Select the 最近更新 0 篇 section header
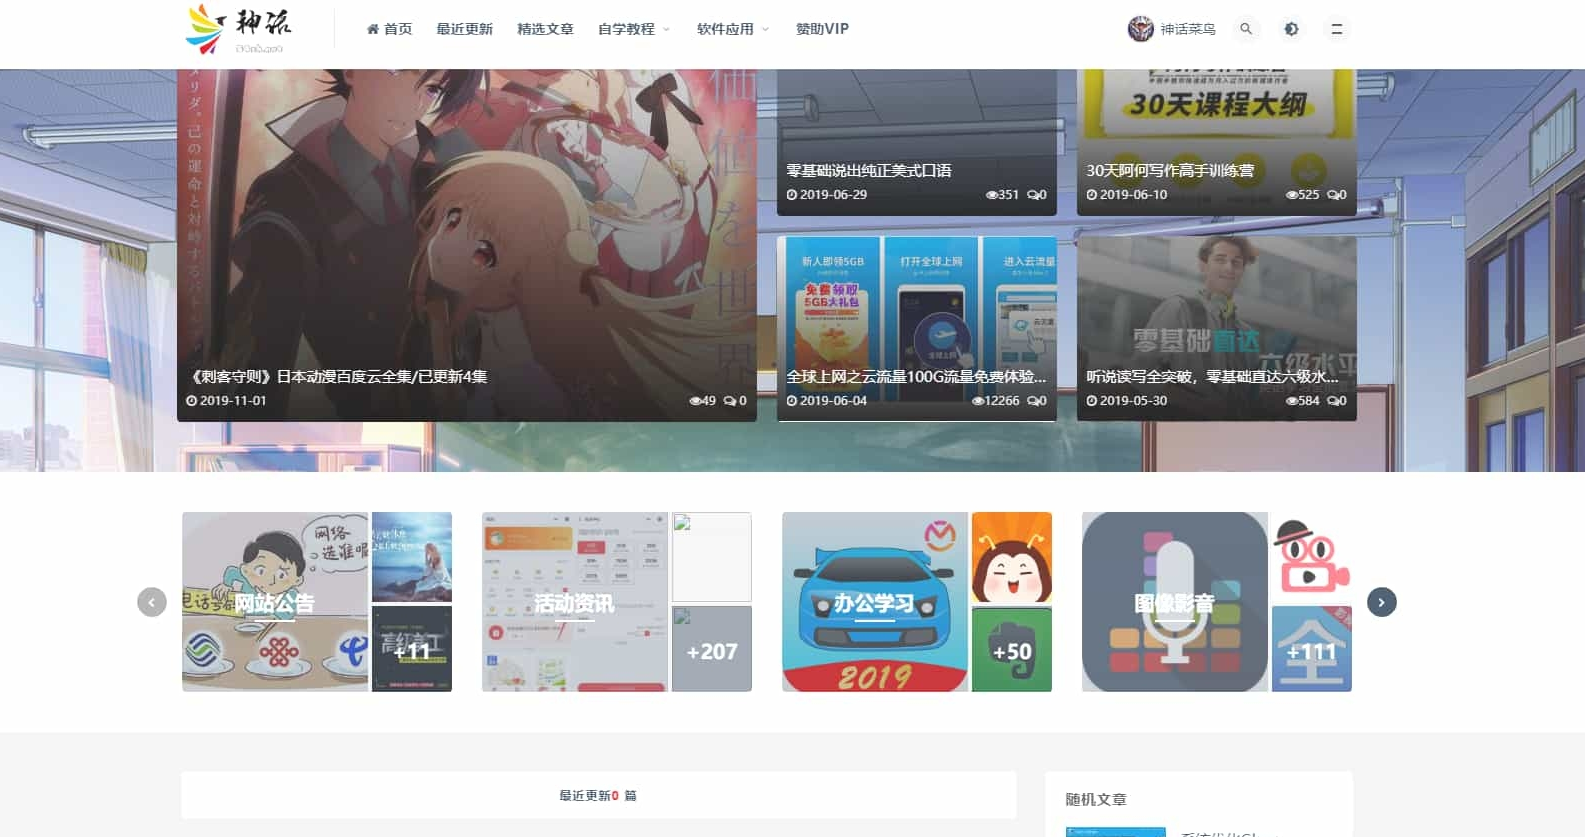Screen dimensions: 1585x837 598,795
